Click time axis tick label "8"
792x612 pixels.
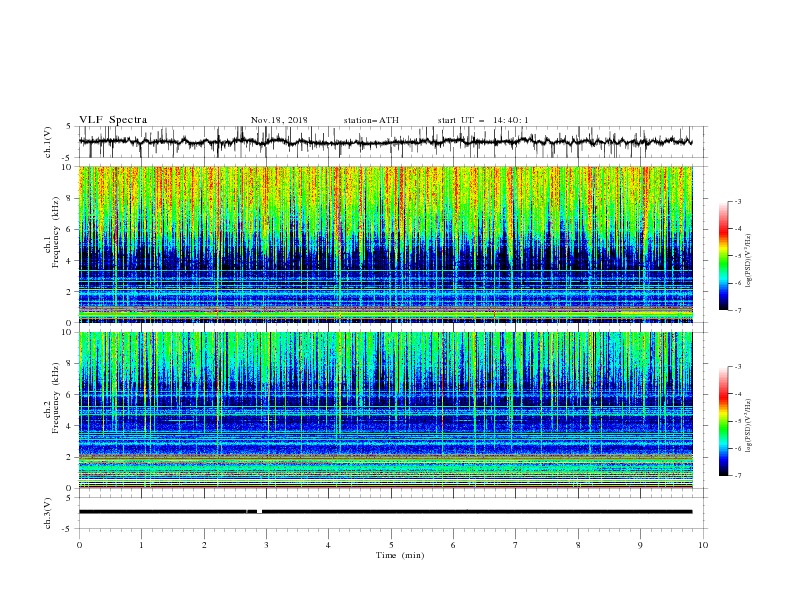point(578,545)
